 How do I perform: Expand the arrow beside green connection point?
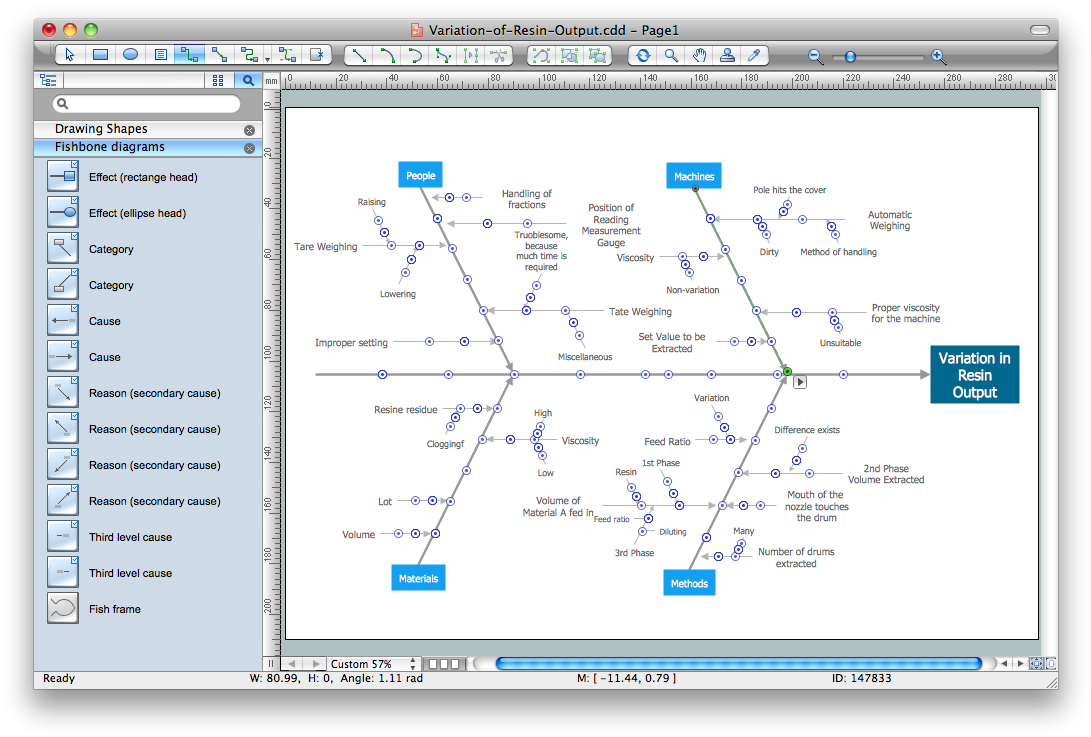(800, 381)
